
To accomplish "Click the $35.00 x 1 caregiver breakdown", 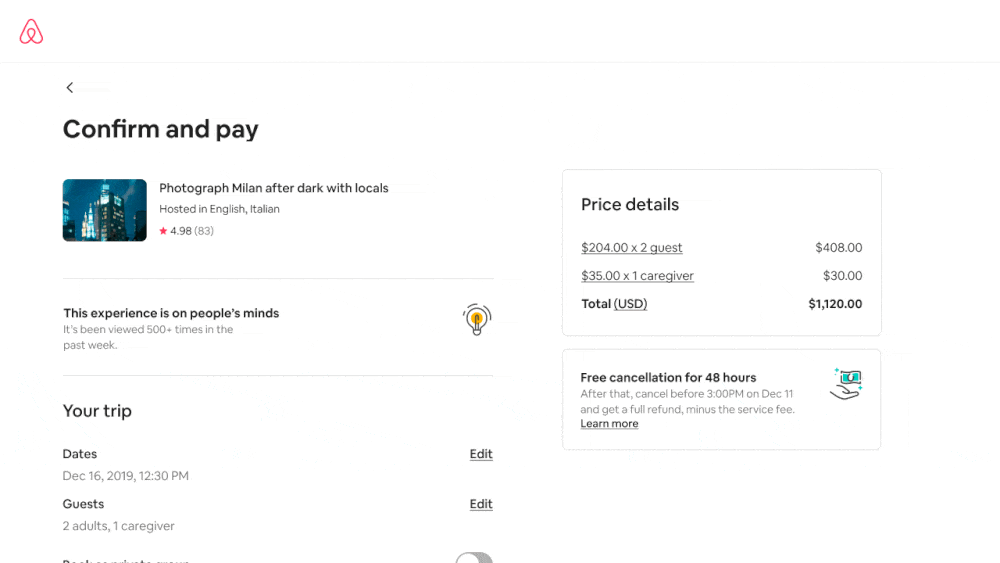I will pyautogui.click(x=637, y=275).
